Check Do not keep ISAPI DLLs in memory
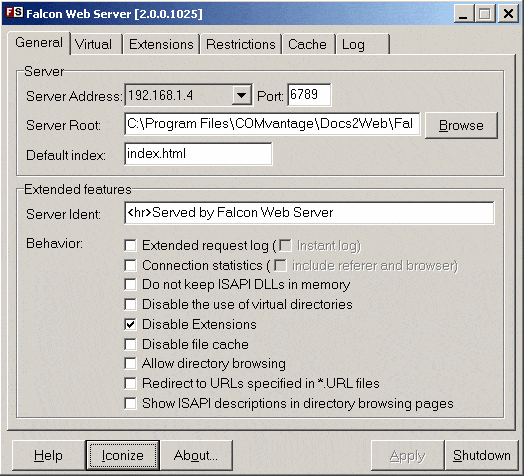The width and height of the screenshot is (524, 476). (130, 285)
